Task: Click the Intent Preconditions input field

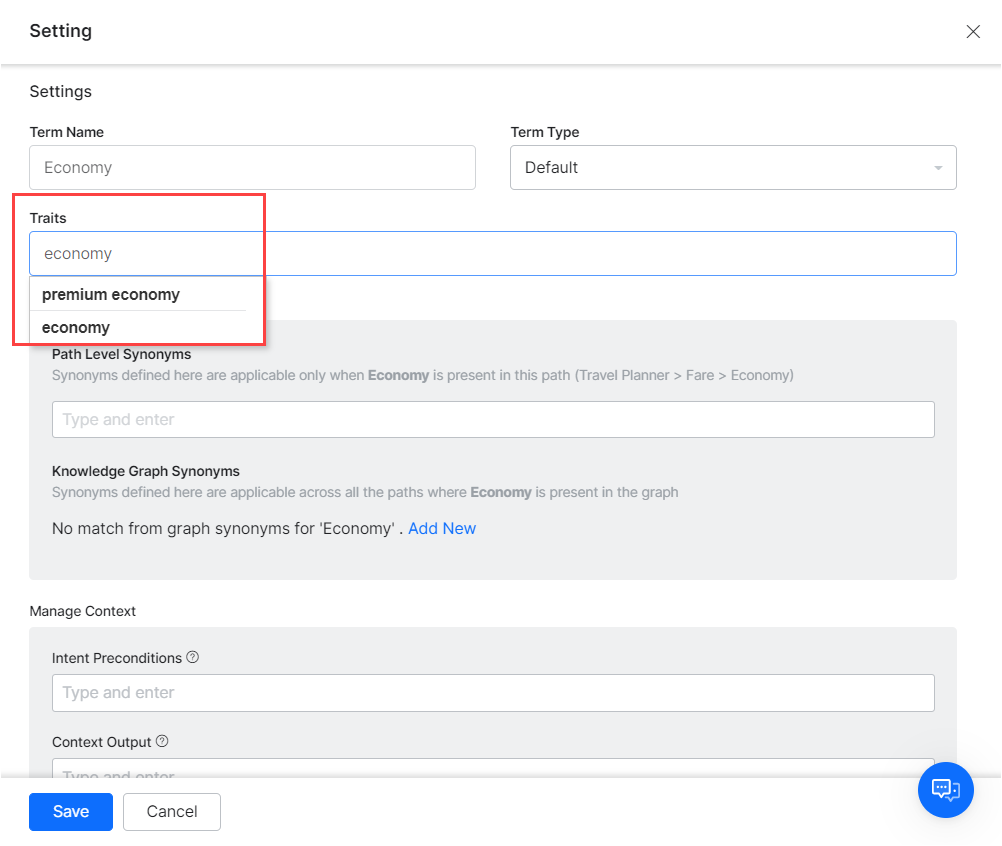Action: point(493,692)
